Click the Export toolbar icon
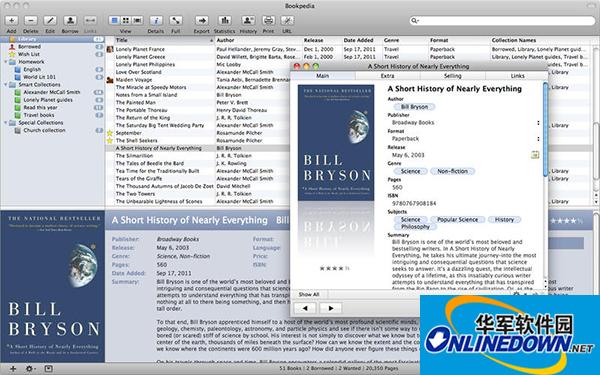 pyautogui.click(x=202, y=21)
